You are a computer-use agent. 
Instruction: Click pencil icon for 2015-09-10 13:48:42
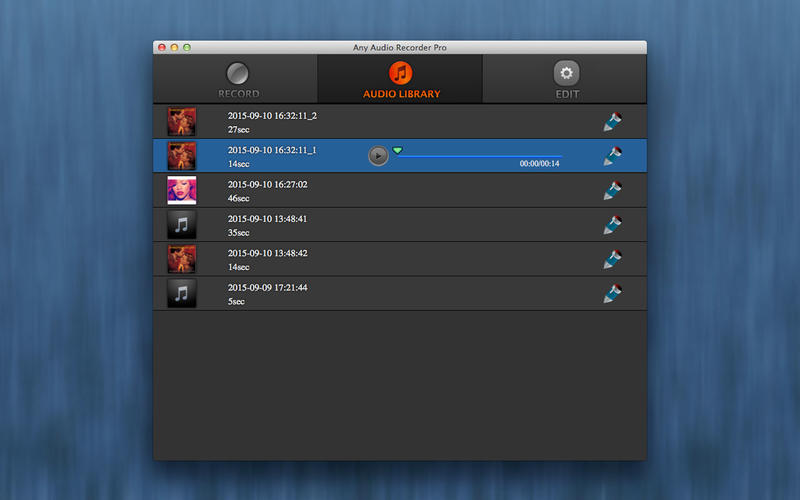(x=612, y=259)
